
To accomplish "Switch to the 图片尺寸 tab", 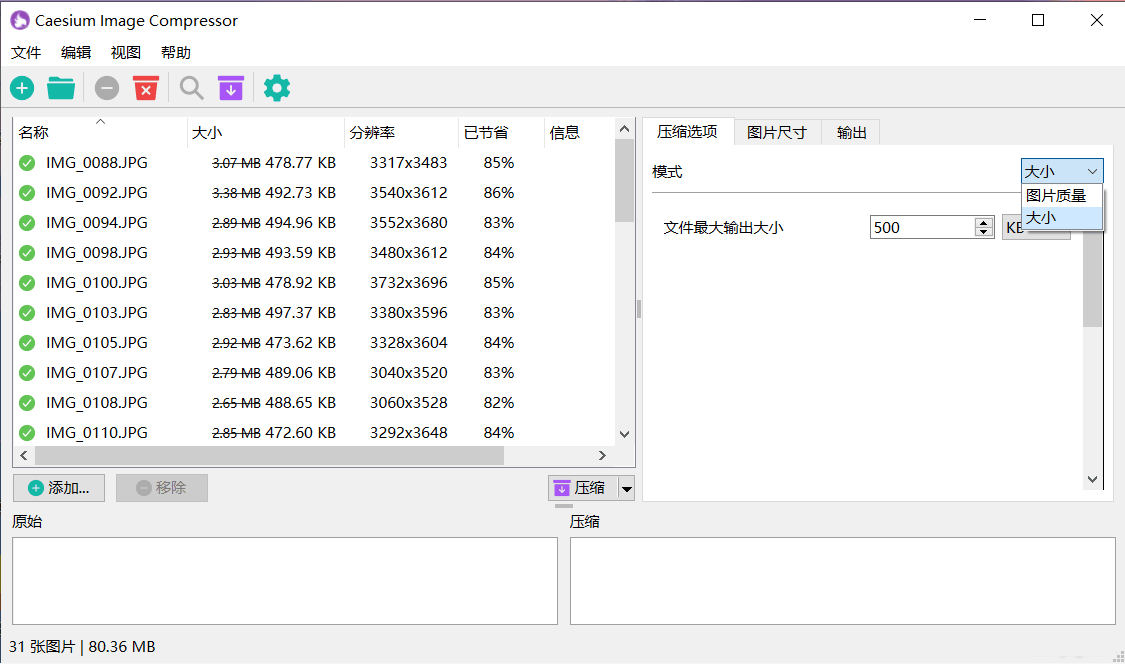I will (x=776, y=132).
